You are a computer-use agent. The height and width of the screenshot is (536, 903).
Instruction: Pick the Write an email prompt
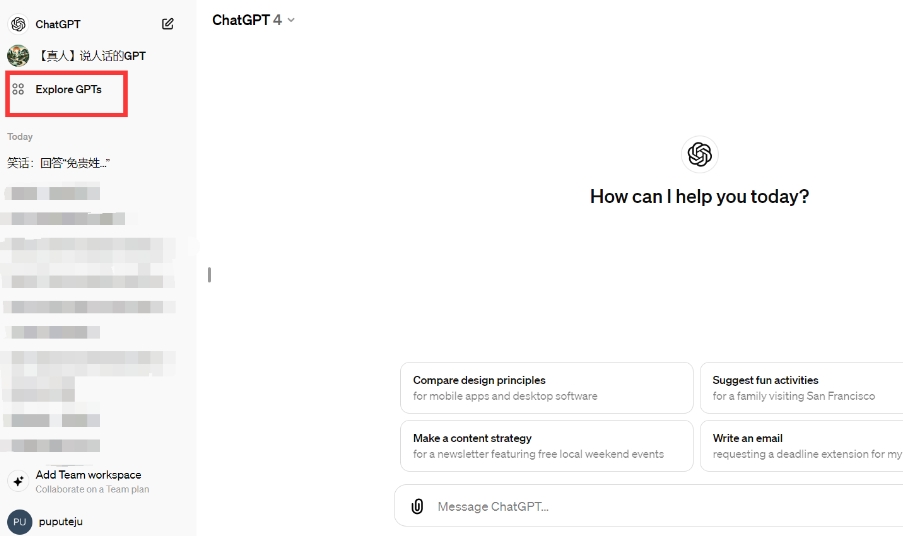coord(800,446)
